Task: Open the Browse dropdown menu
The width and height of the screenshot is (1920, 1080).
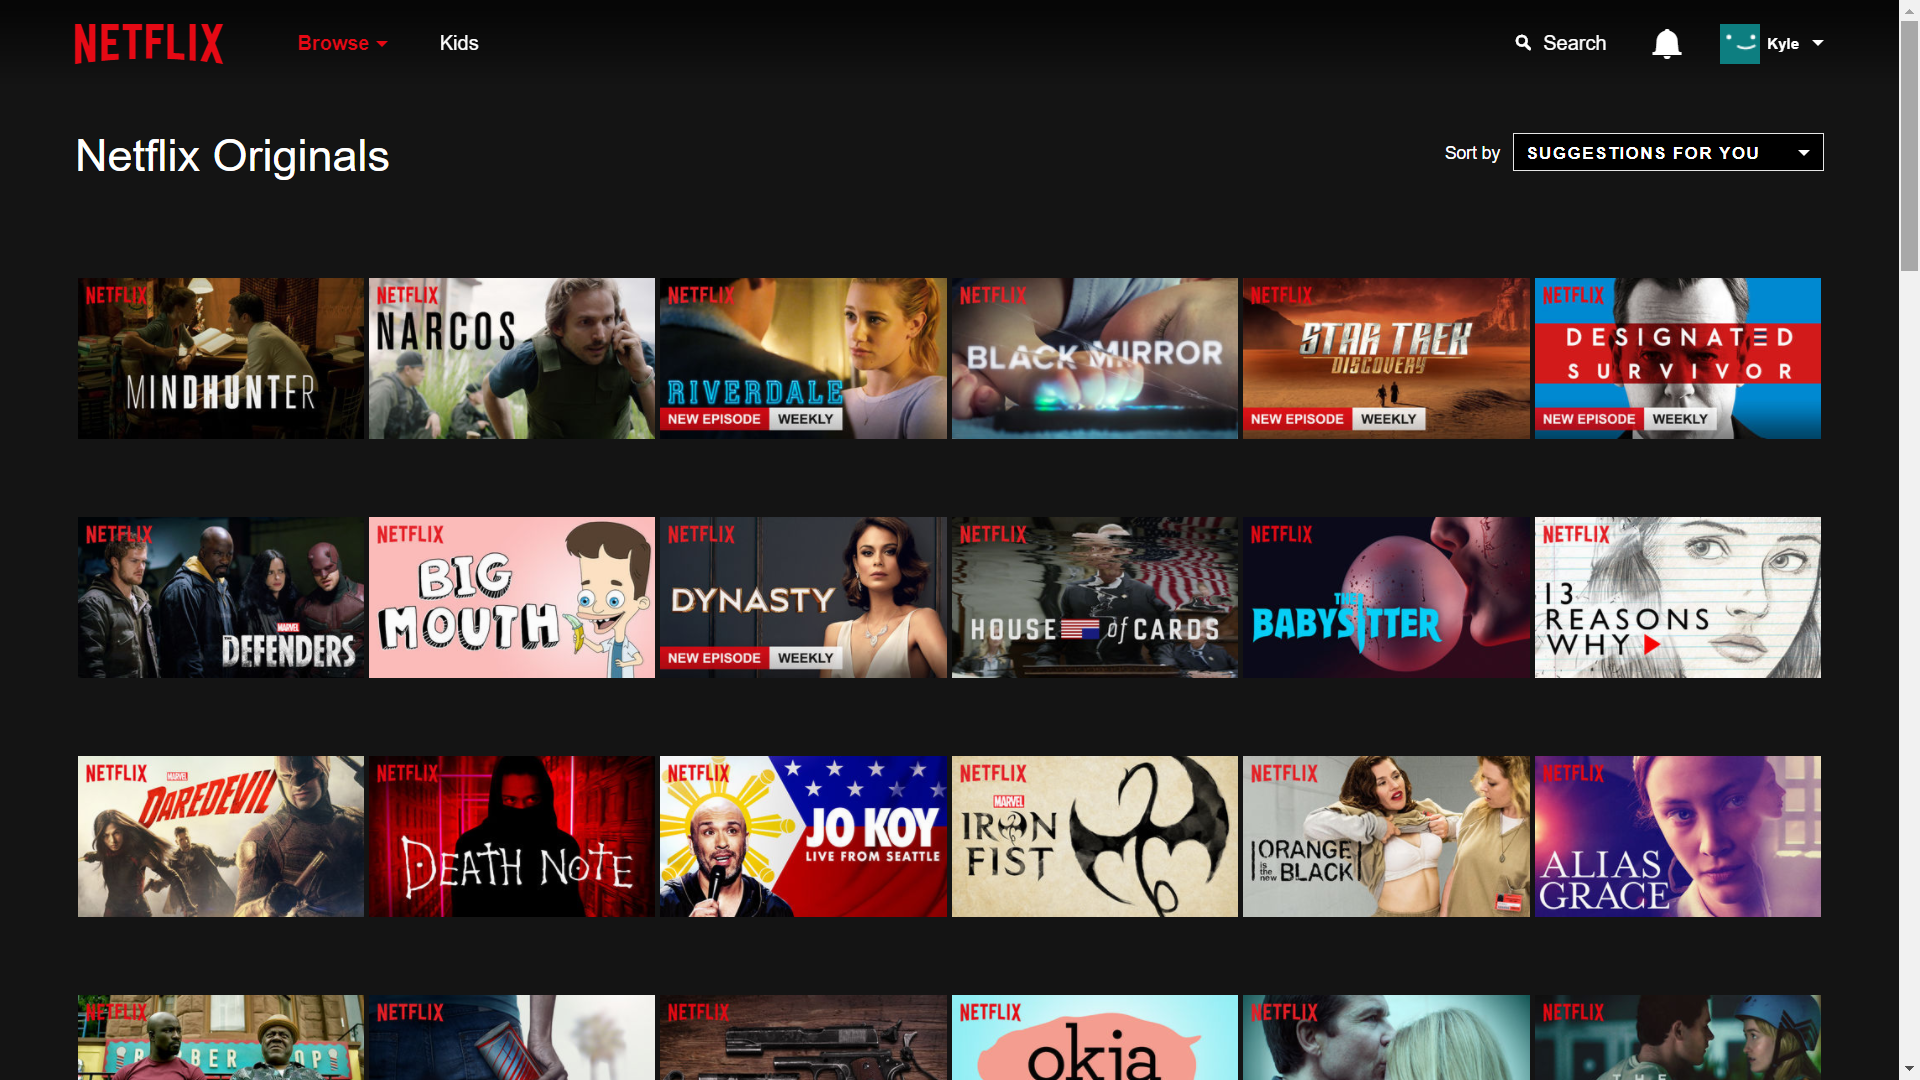Action: (x=340, y=42)
